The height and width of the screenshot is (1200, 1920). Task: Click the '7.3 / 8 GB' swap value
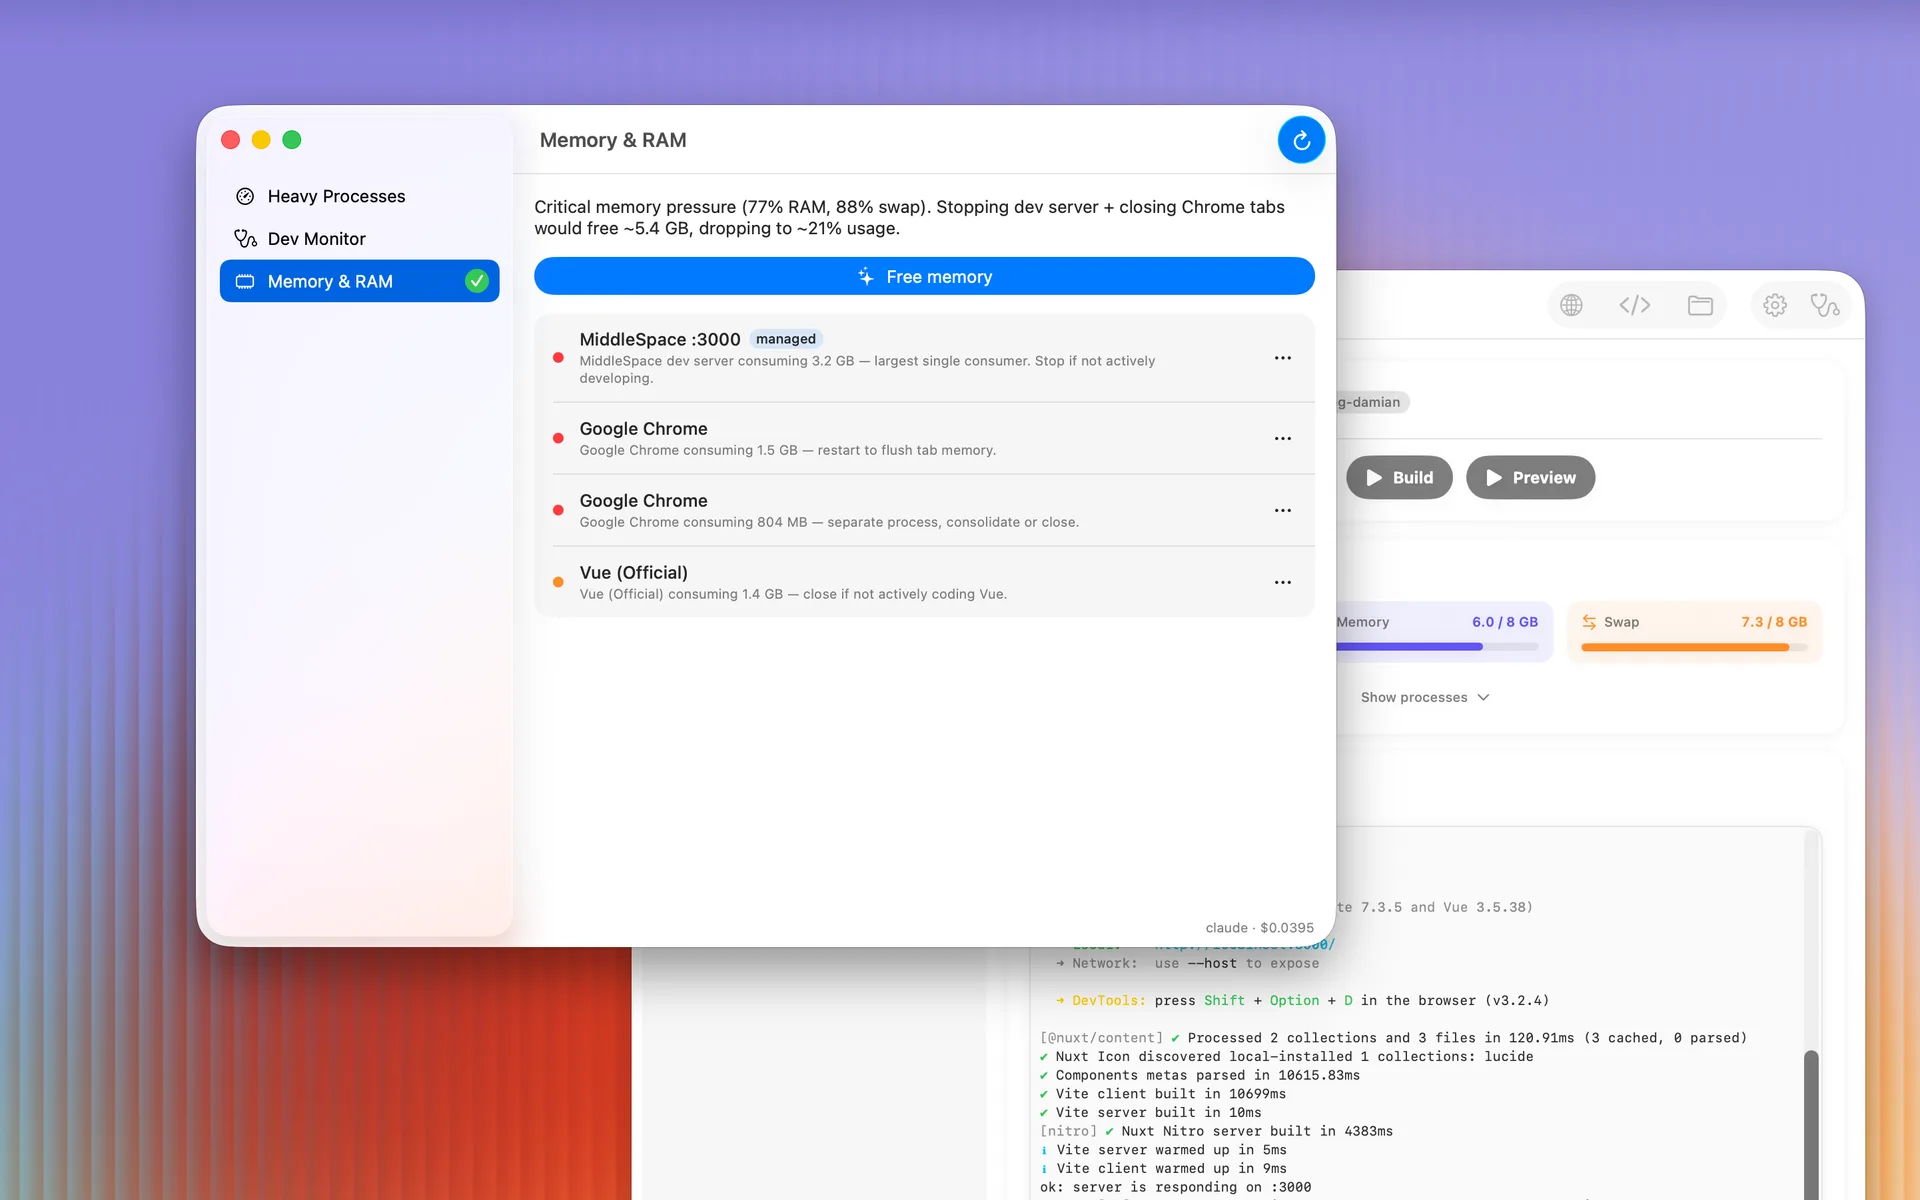click(1774, 622)
